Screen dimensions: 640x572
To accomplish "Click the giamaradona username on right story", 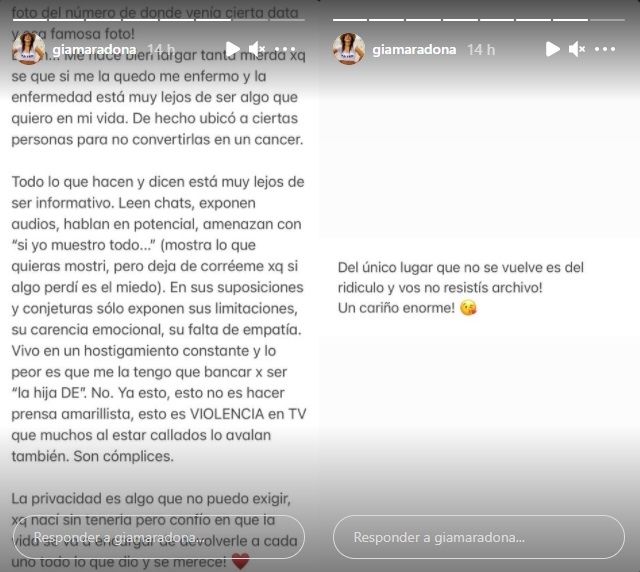I will pyautogui.click(x=414, y=50).
